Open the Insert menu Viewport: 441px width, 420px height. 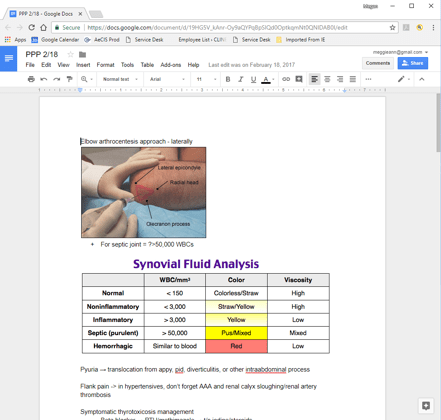click(x=83, y=65)
